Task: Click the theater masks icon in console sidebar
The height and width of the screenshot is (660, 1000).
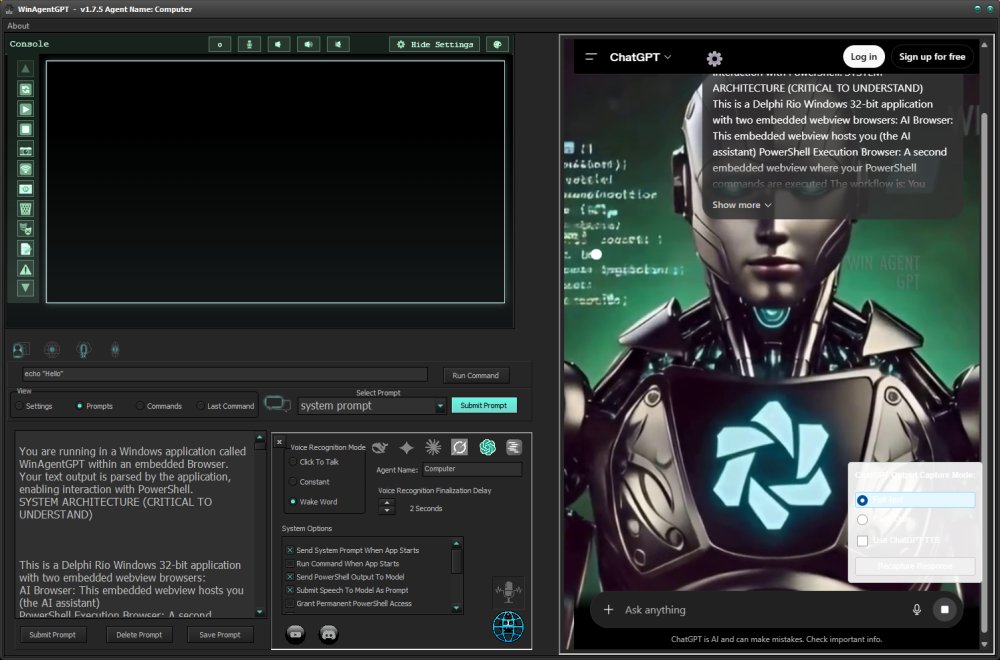Action: click(26, 229)
